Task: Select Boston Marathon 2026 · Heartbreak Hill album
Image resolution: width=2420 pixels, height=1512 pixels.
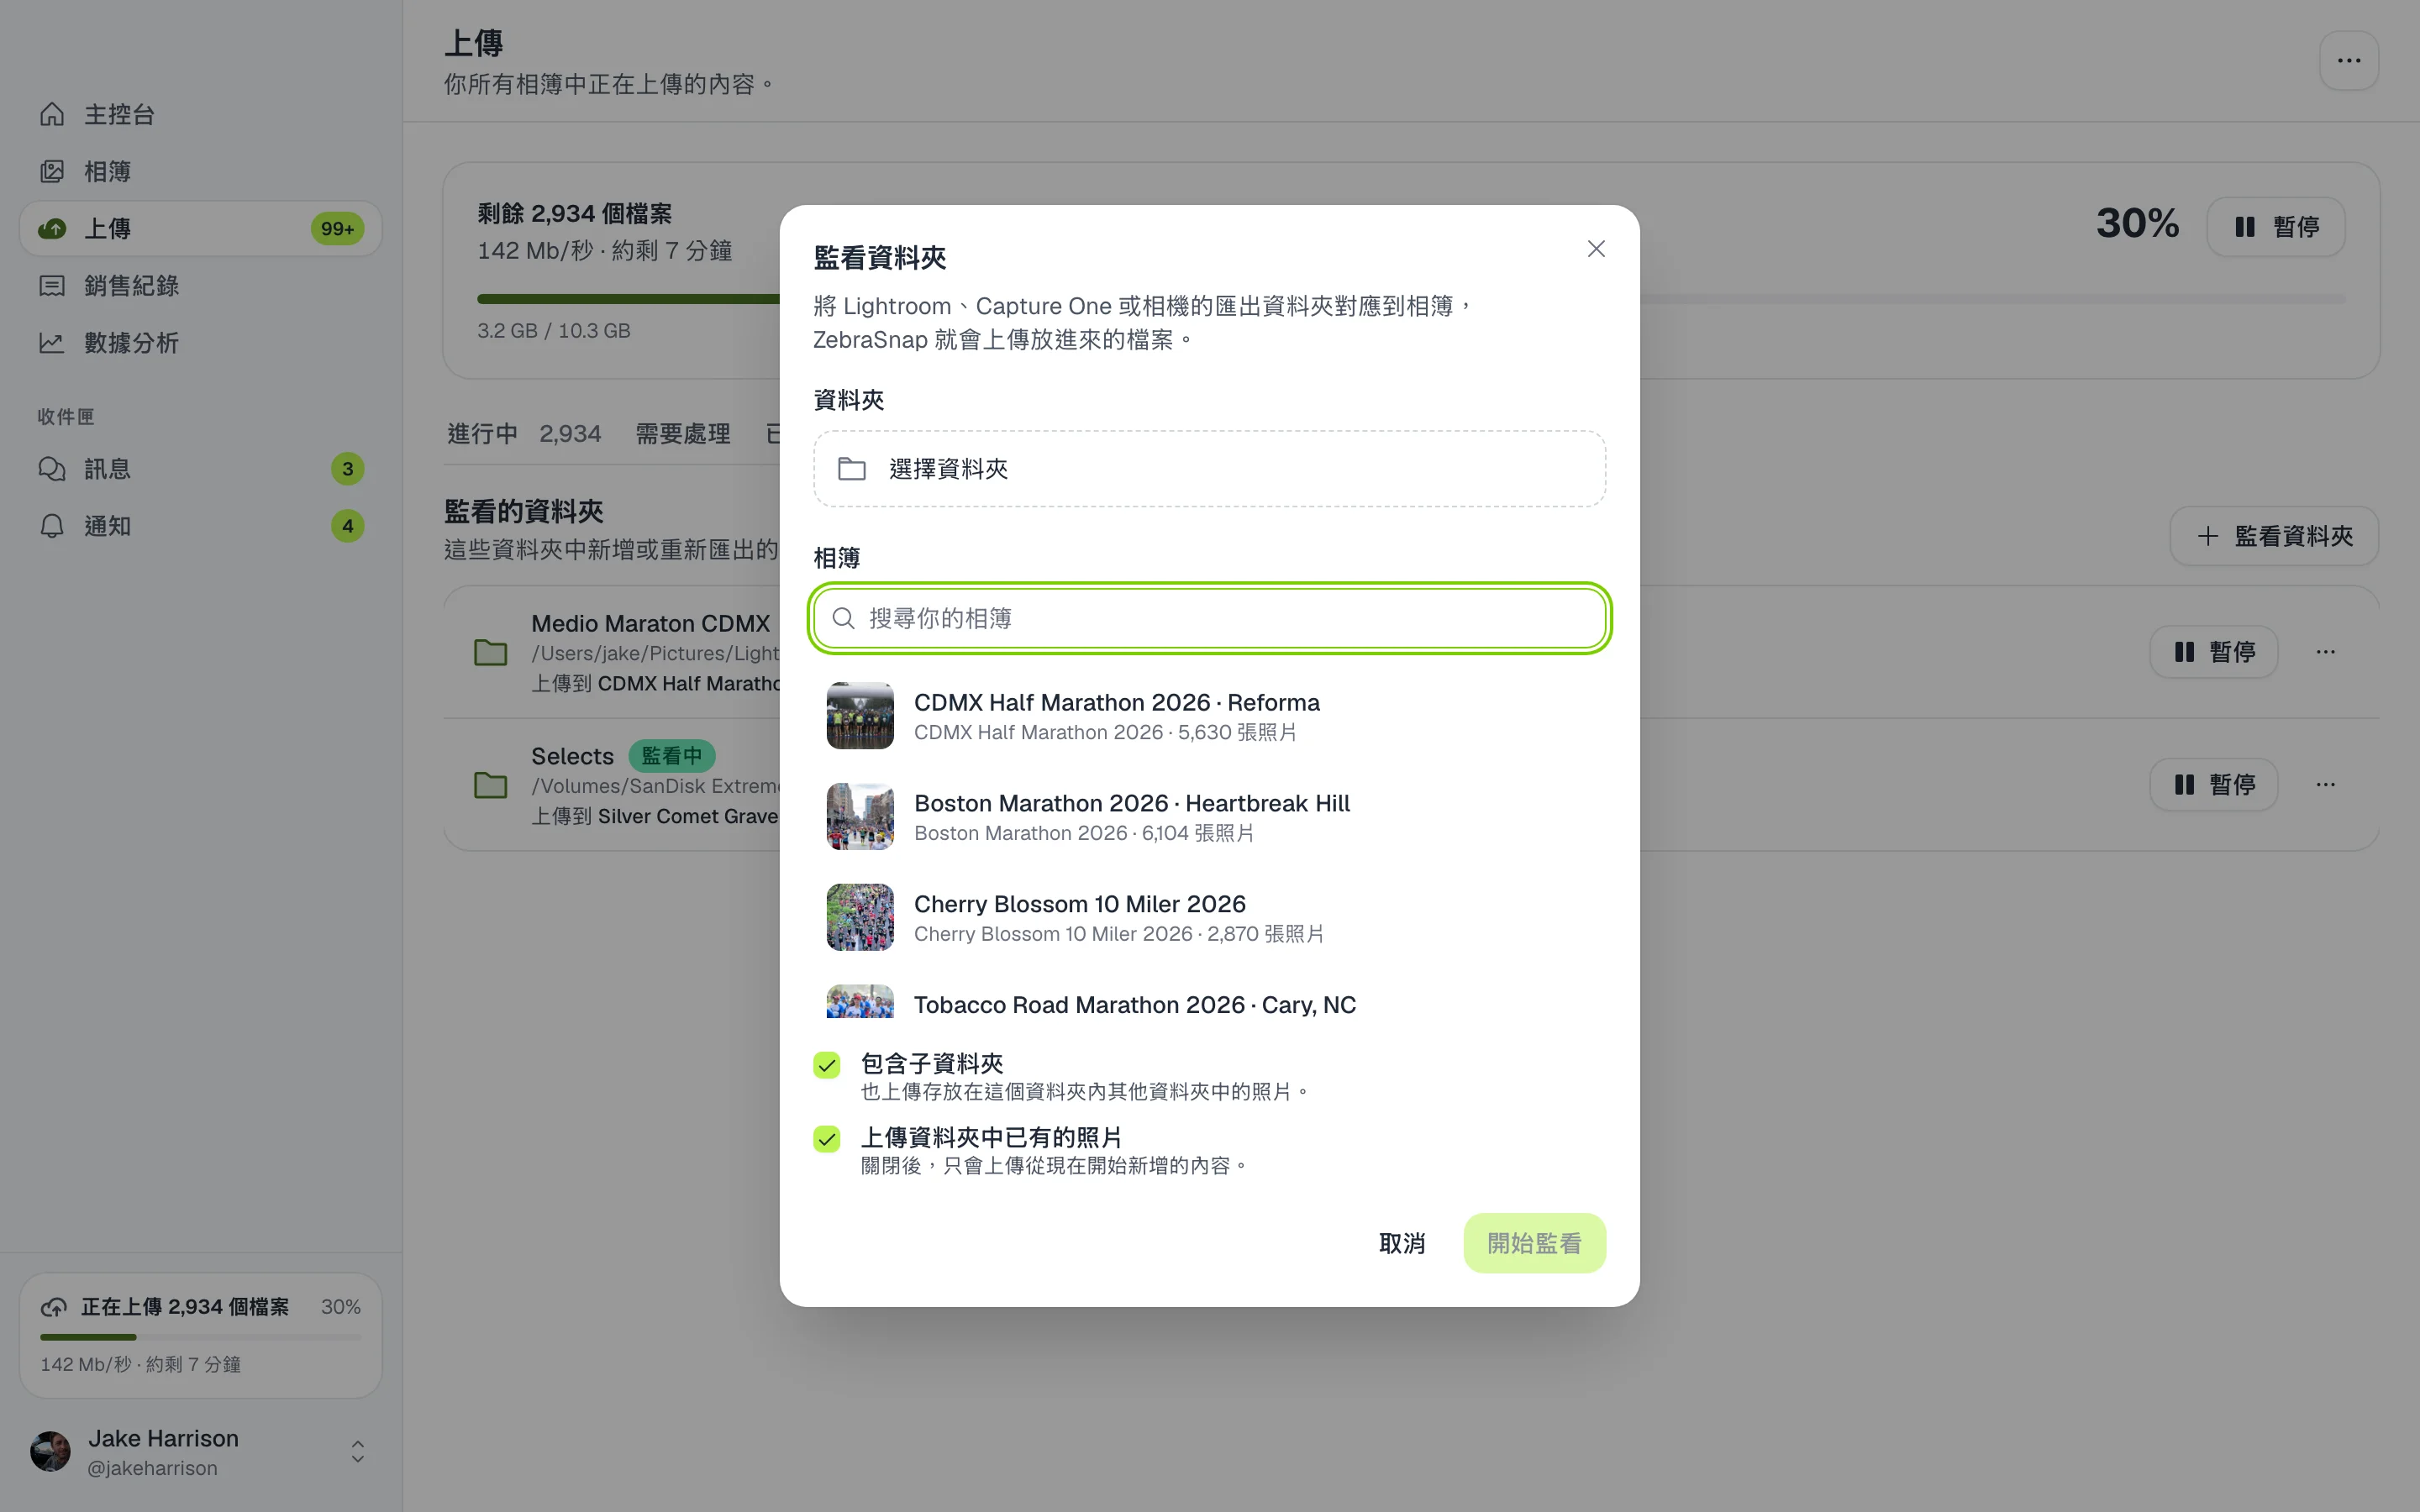Action: [x=1209, y=817]
